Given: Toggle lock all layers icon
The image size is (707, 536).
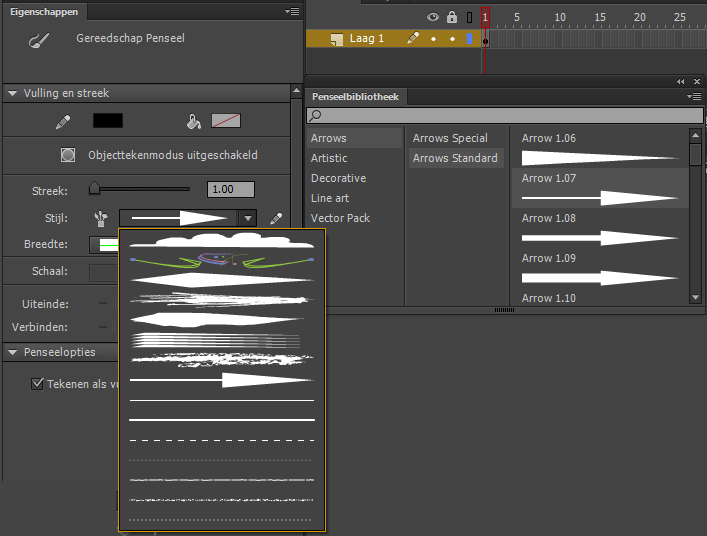Looking at the screenshot, I should click(452, 17).
